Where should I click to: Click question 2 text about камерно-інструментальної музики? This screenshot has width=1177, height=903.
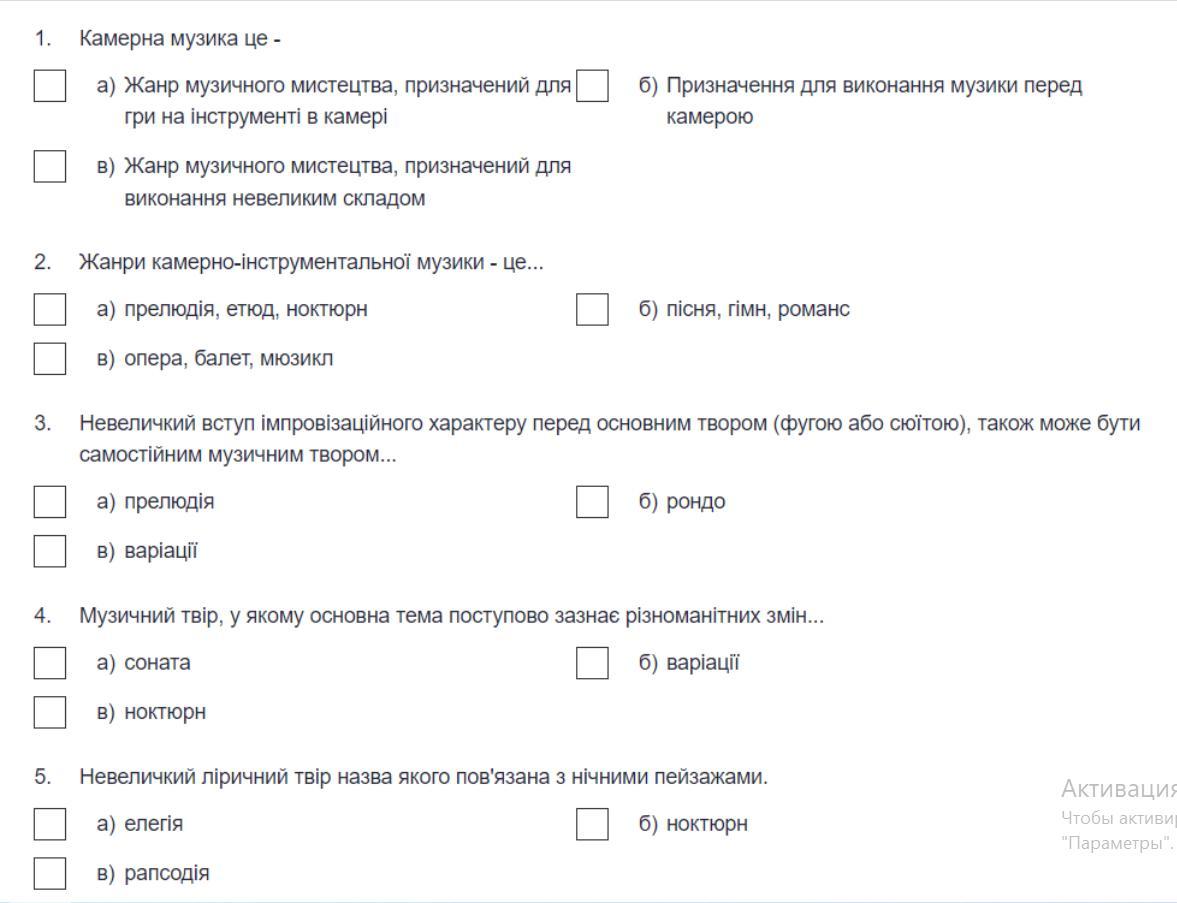pyautogui.click(x=311, y=263)
